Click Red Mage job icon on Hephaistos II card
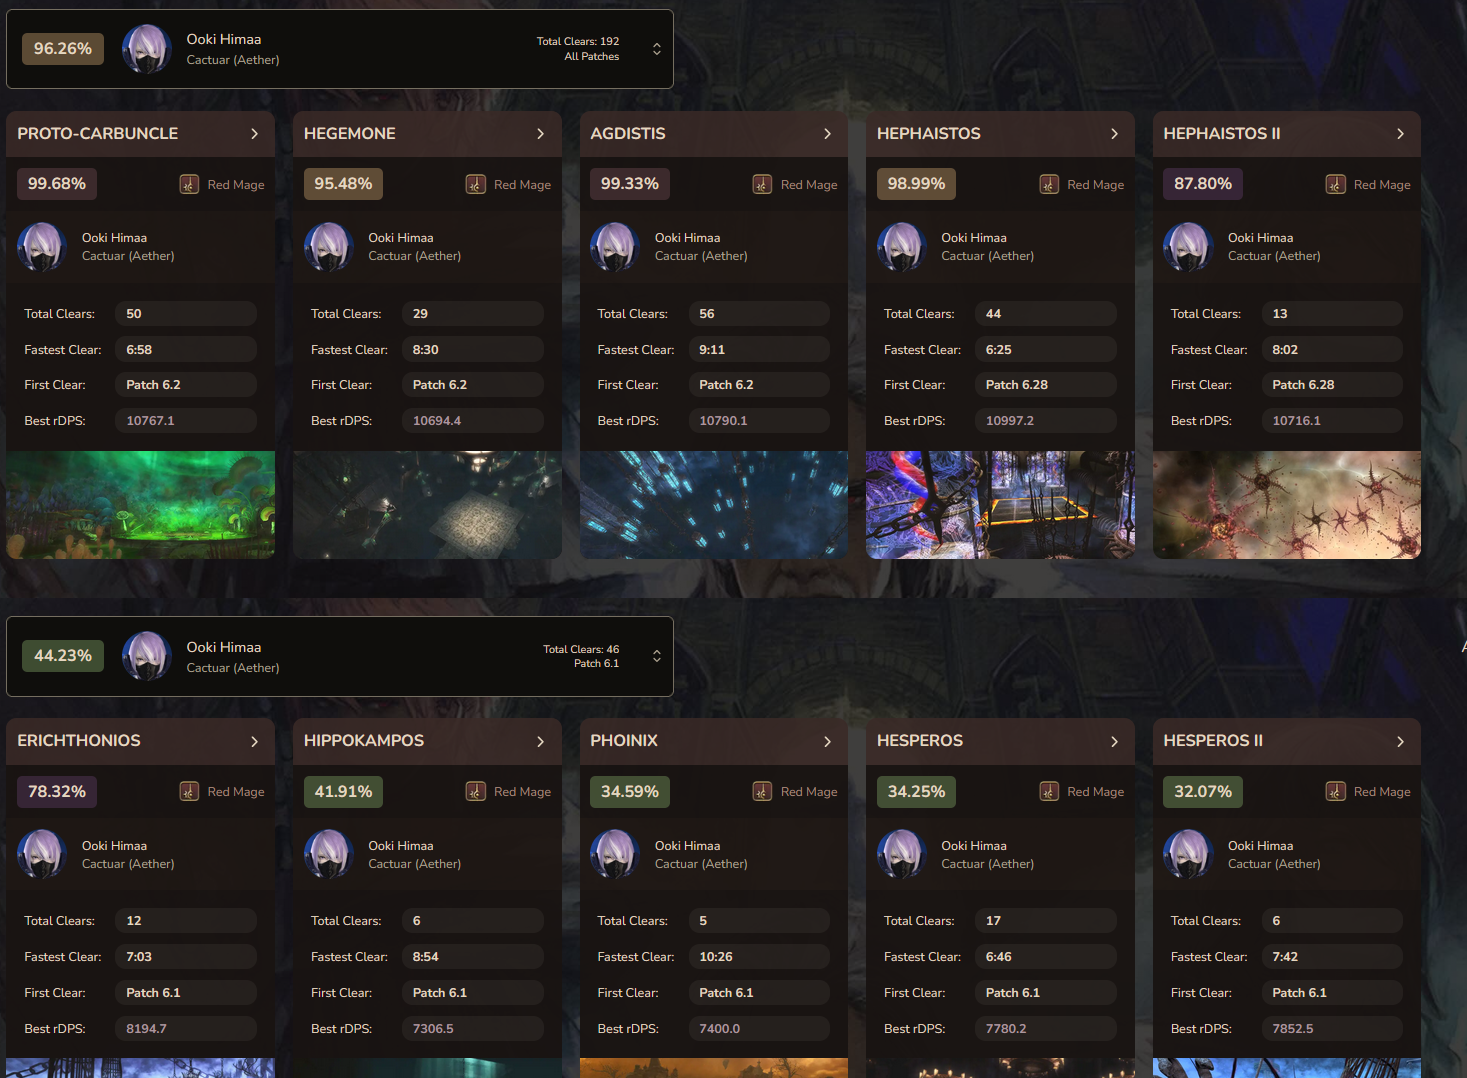The width and height of the screenshot is (1467, 1078). (x=1336, y=184)
